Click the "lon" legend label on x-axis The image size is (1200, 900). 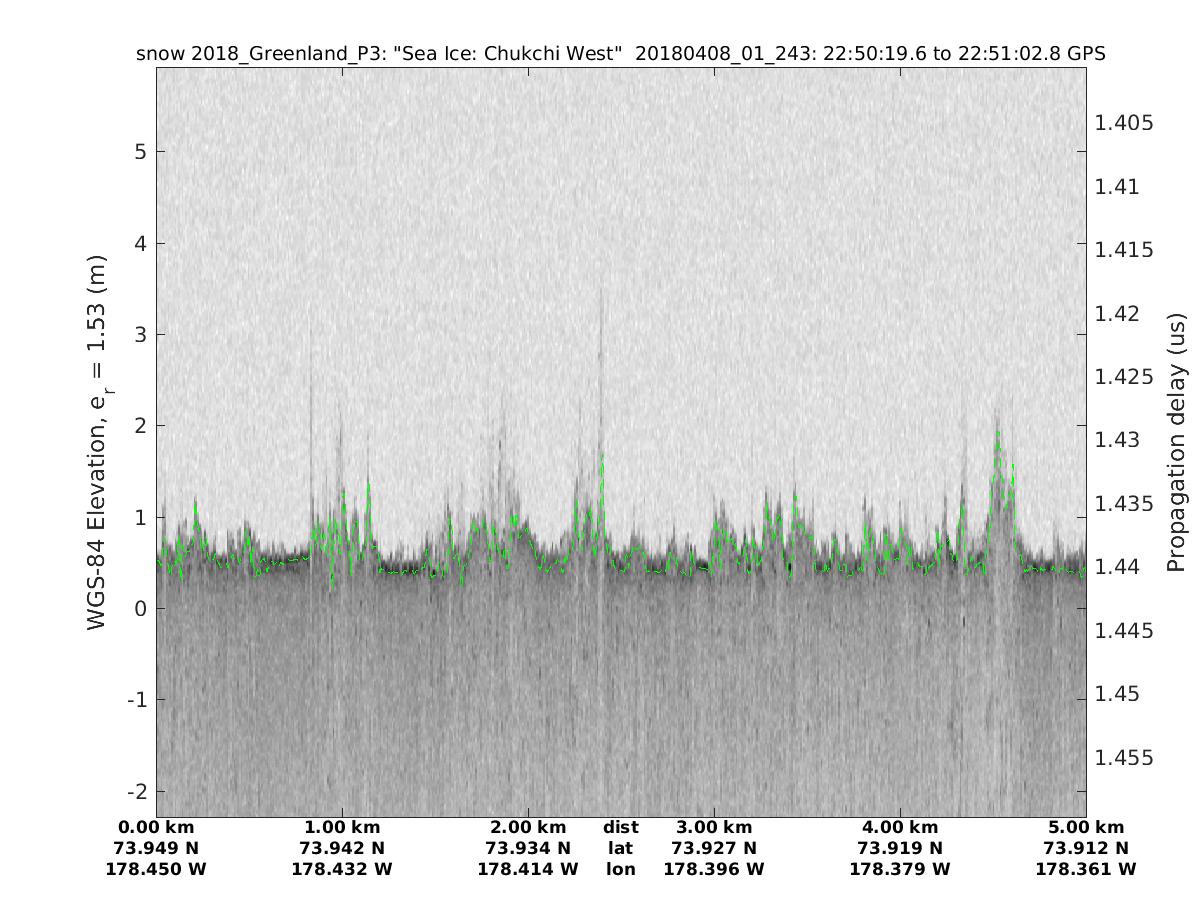pos(621,870)
